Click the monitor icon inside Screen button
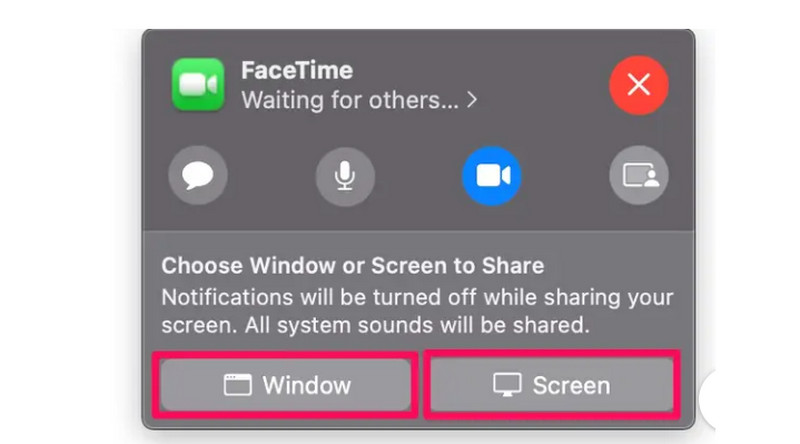800x444 pixels. point(507,385)
